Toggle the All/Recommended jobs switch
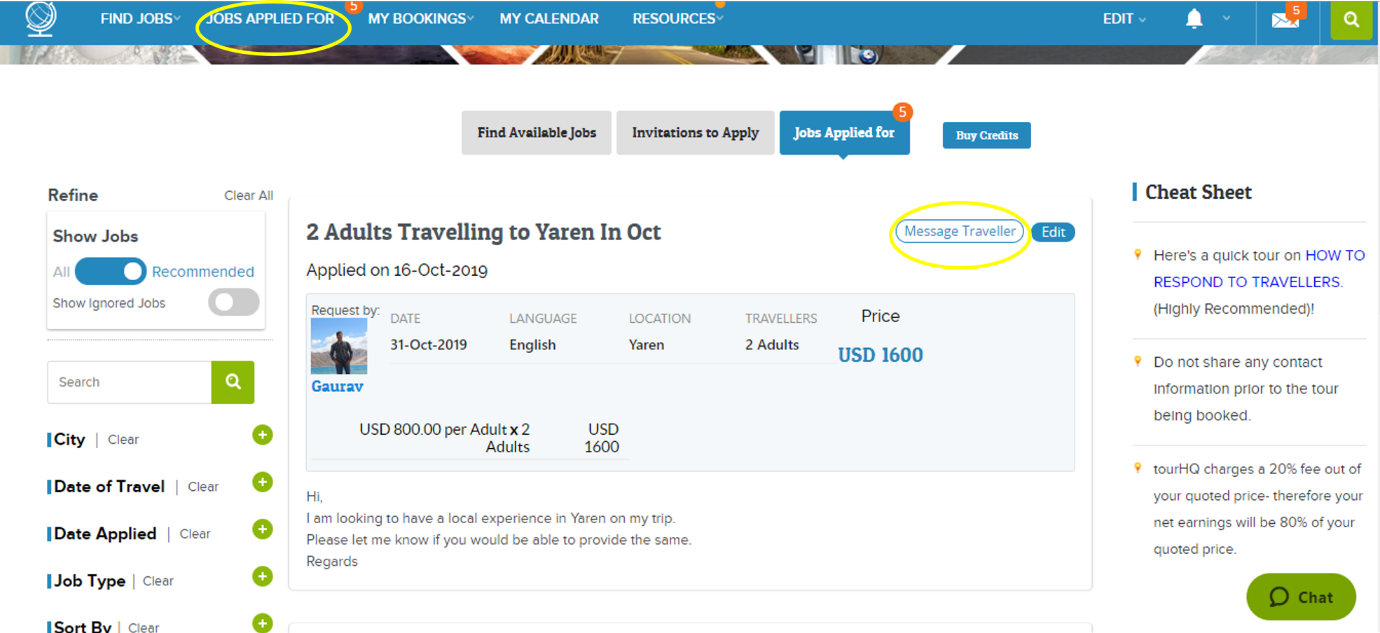 pyautogui.click(x=110, y=271)
